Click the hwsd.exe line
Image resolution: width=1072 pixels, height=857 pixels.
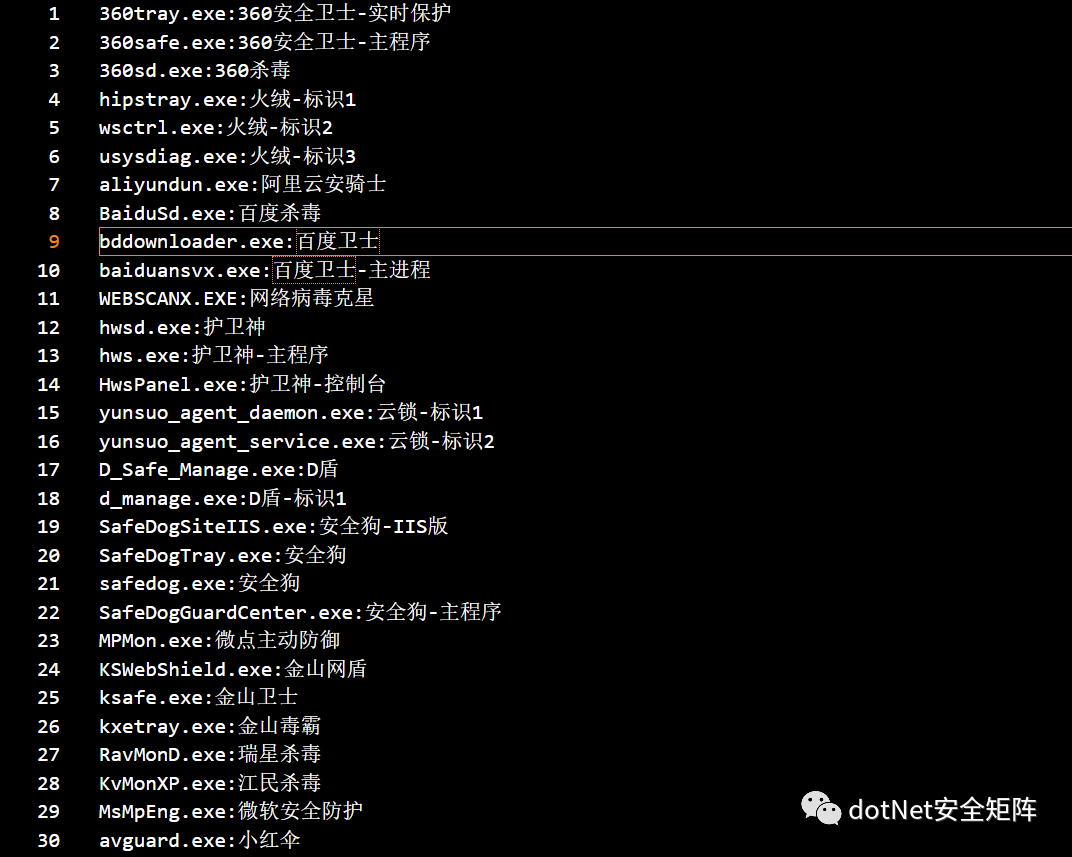(x=183, y=327)
